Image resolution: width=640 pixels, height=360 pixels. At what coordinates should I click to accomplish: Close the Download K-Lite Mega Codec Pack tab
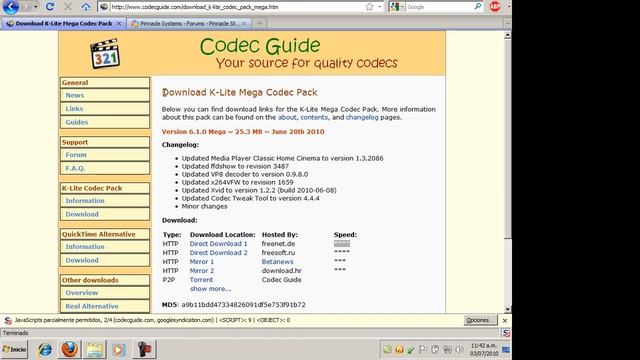click(119, 24)
